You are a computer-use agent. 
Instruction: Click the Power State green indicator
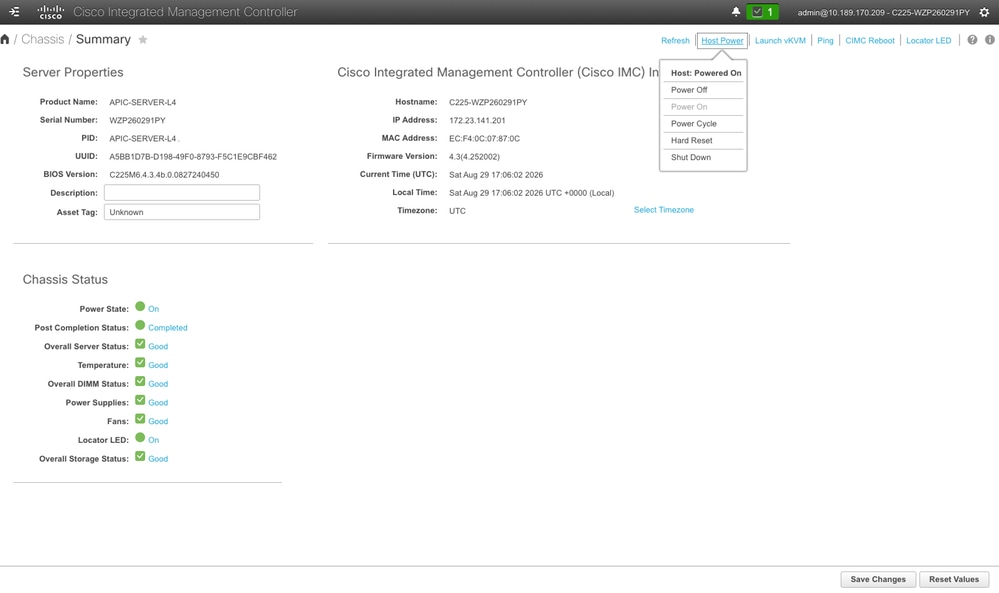(140, 306)
